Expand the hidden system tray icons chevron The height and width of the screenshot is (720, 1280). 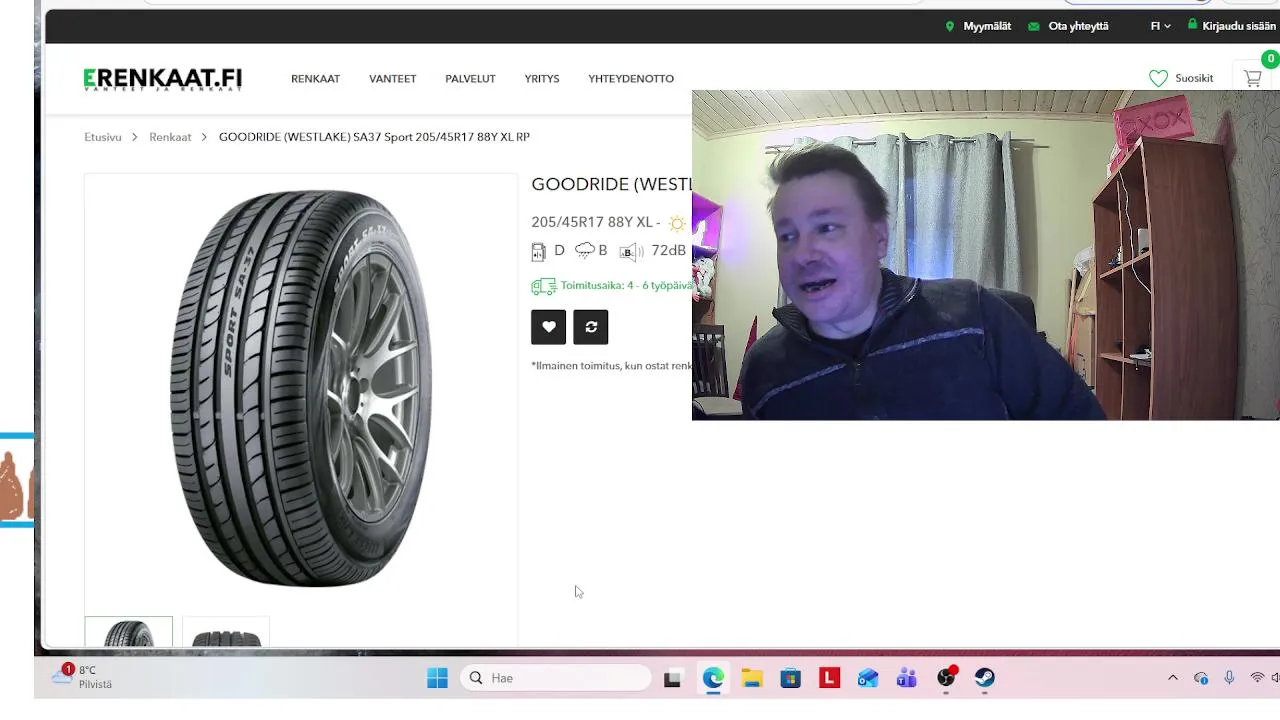(x=1173, y=678)
